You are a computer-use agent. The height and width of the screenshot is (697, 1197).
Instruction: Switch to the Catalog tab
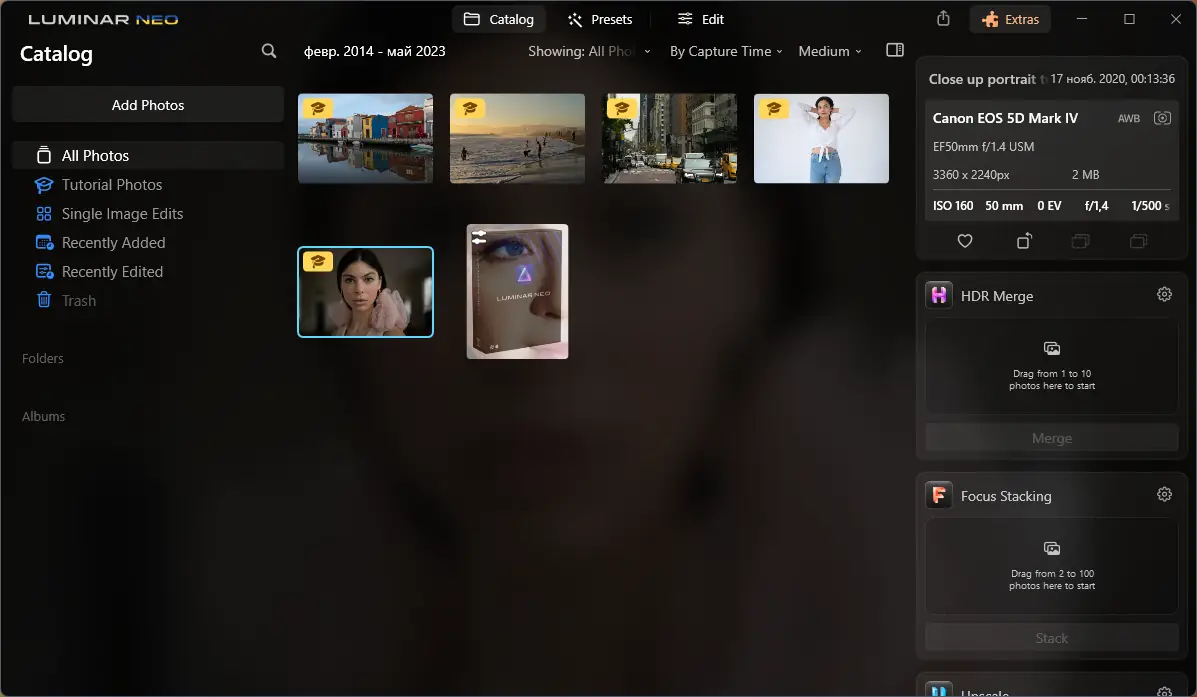tap(498, 20)
